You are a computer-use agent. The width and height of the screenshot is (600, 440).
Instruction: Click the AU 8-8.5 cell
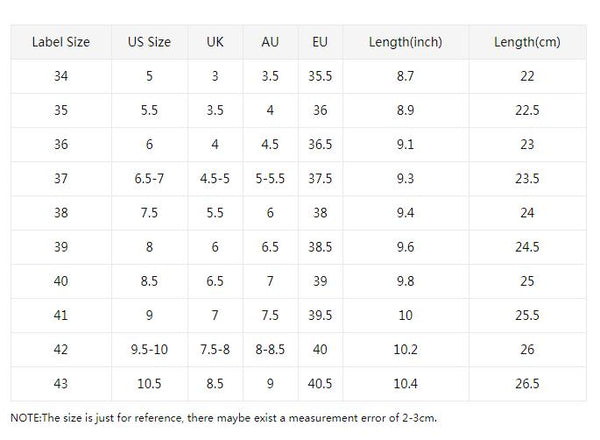click(270, 350)
